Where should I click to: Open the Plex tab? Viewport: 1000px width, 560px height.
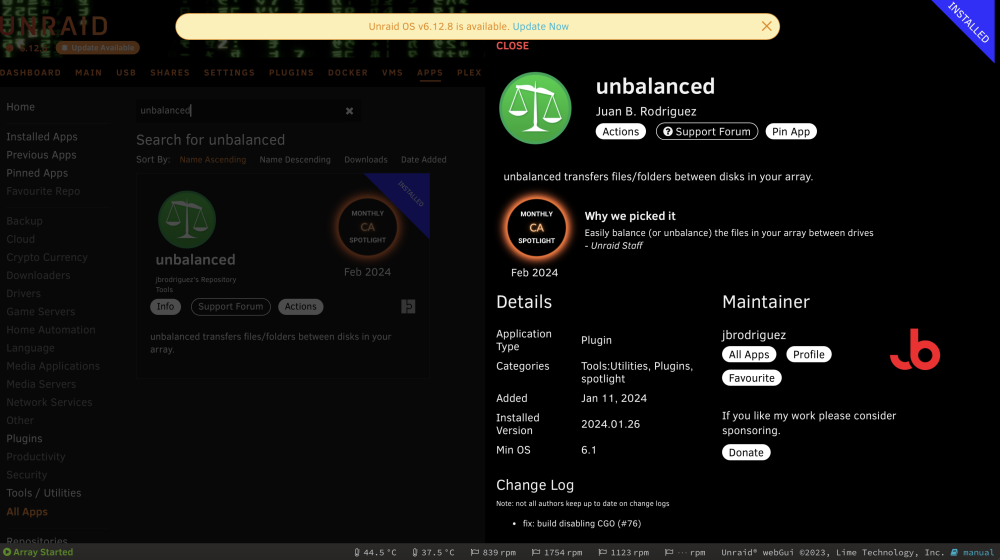pos(469,73)
